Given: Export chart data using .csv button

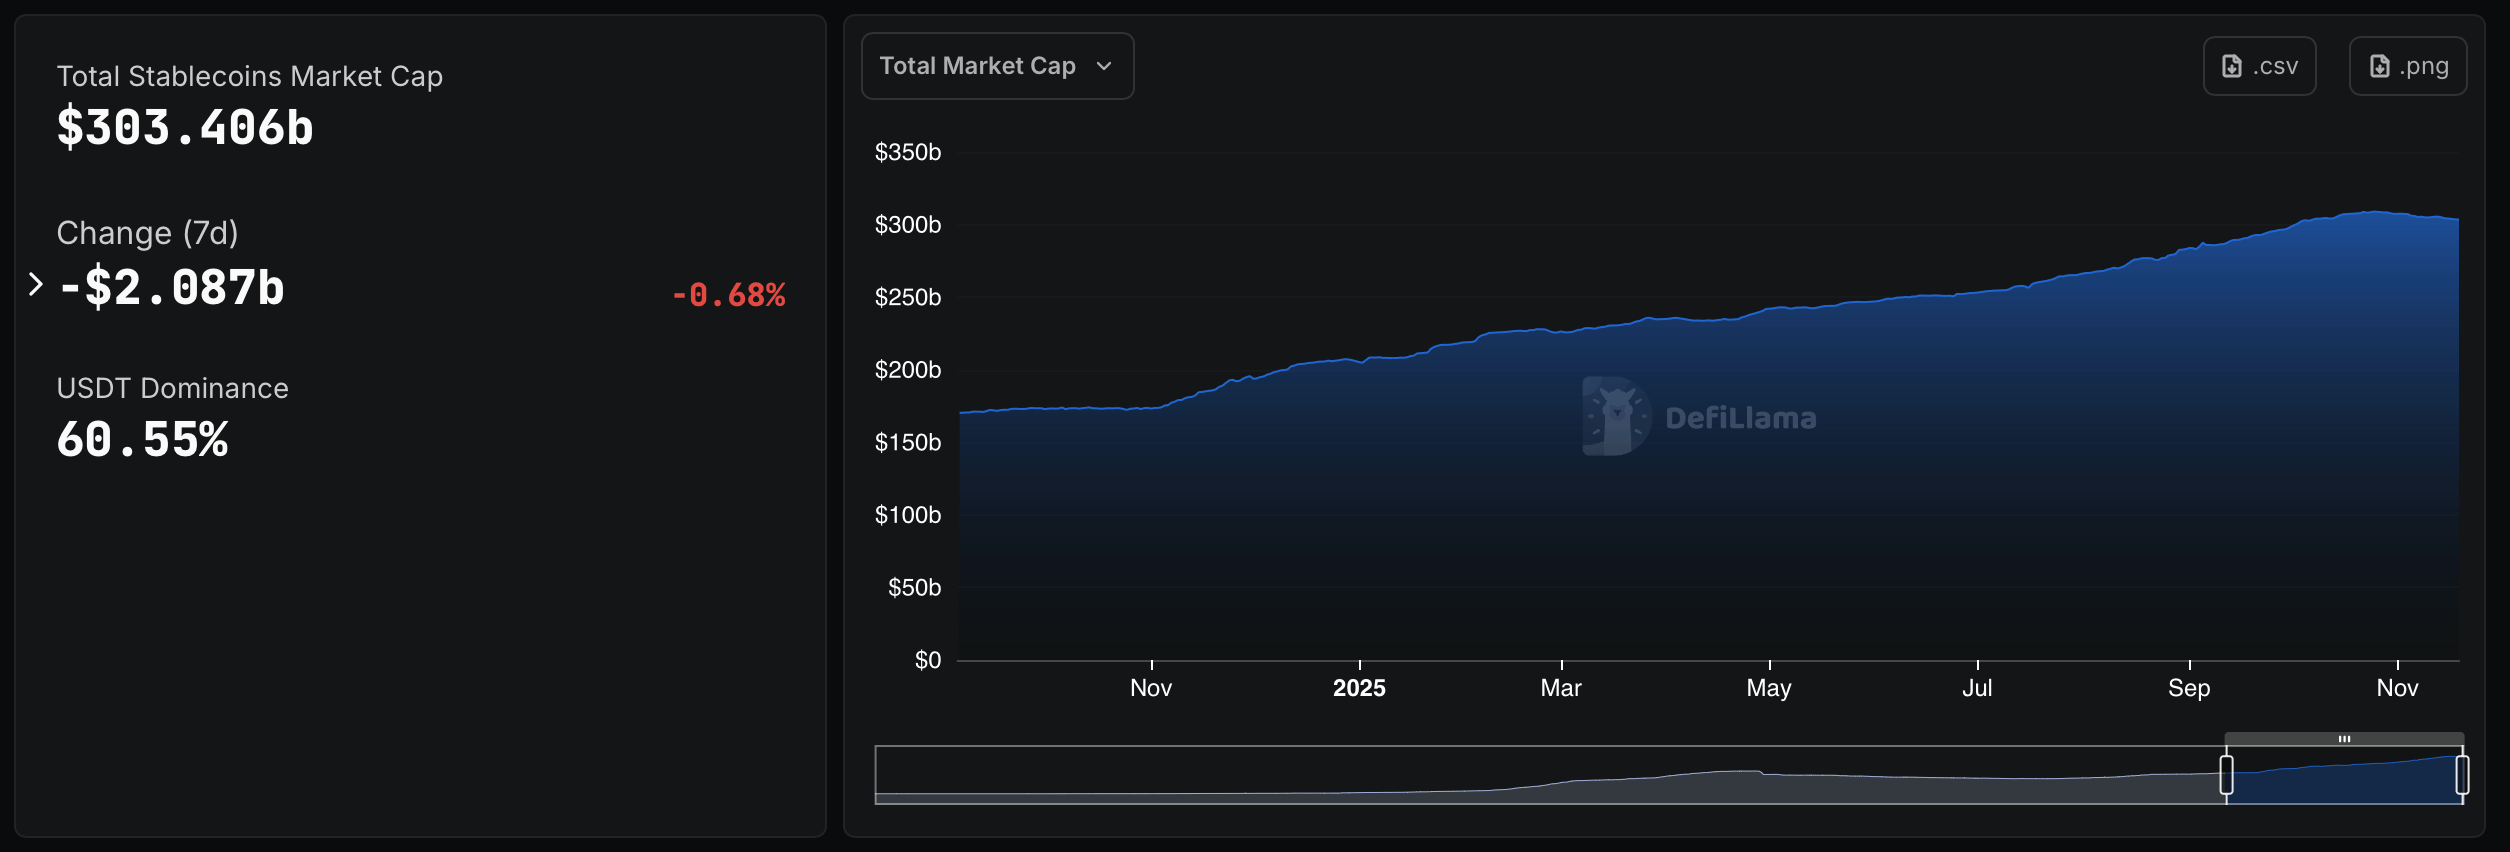Looking at the screenshot, I should (x=2259, y=66).
